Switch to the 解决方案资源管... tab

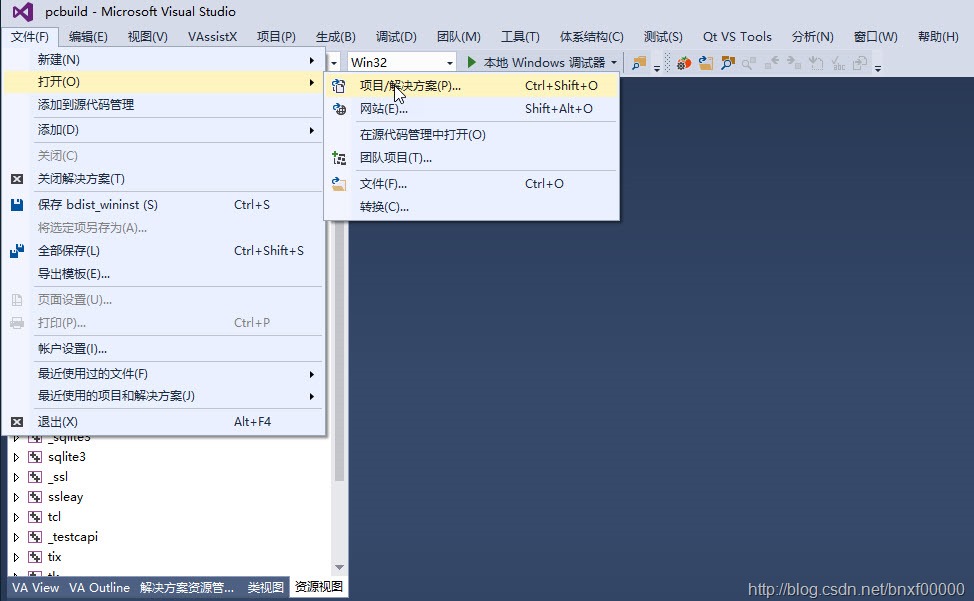(187, 587)
